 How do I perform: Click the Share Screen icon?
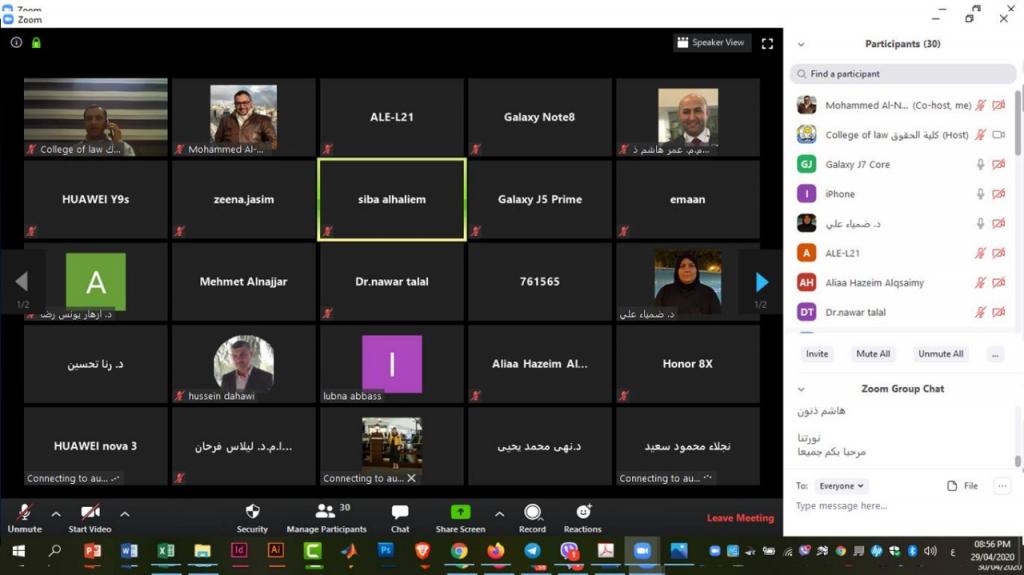coord(460,512)
